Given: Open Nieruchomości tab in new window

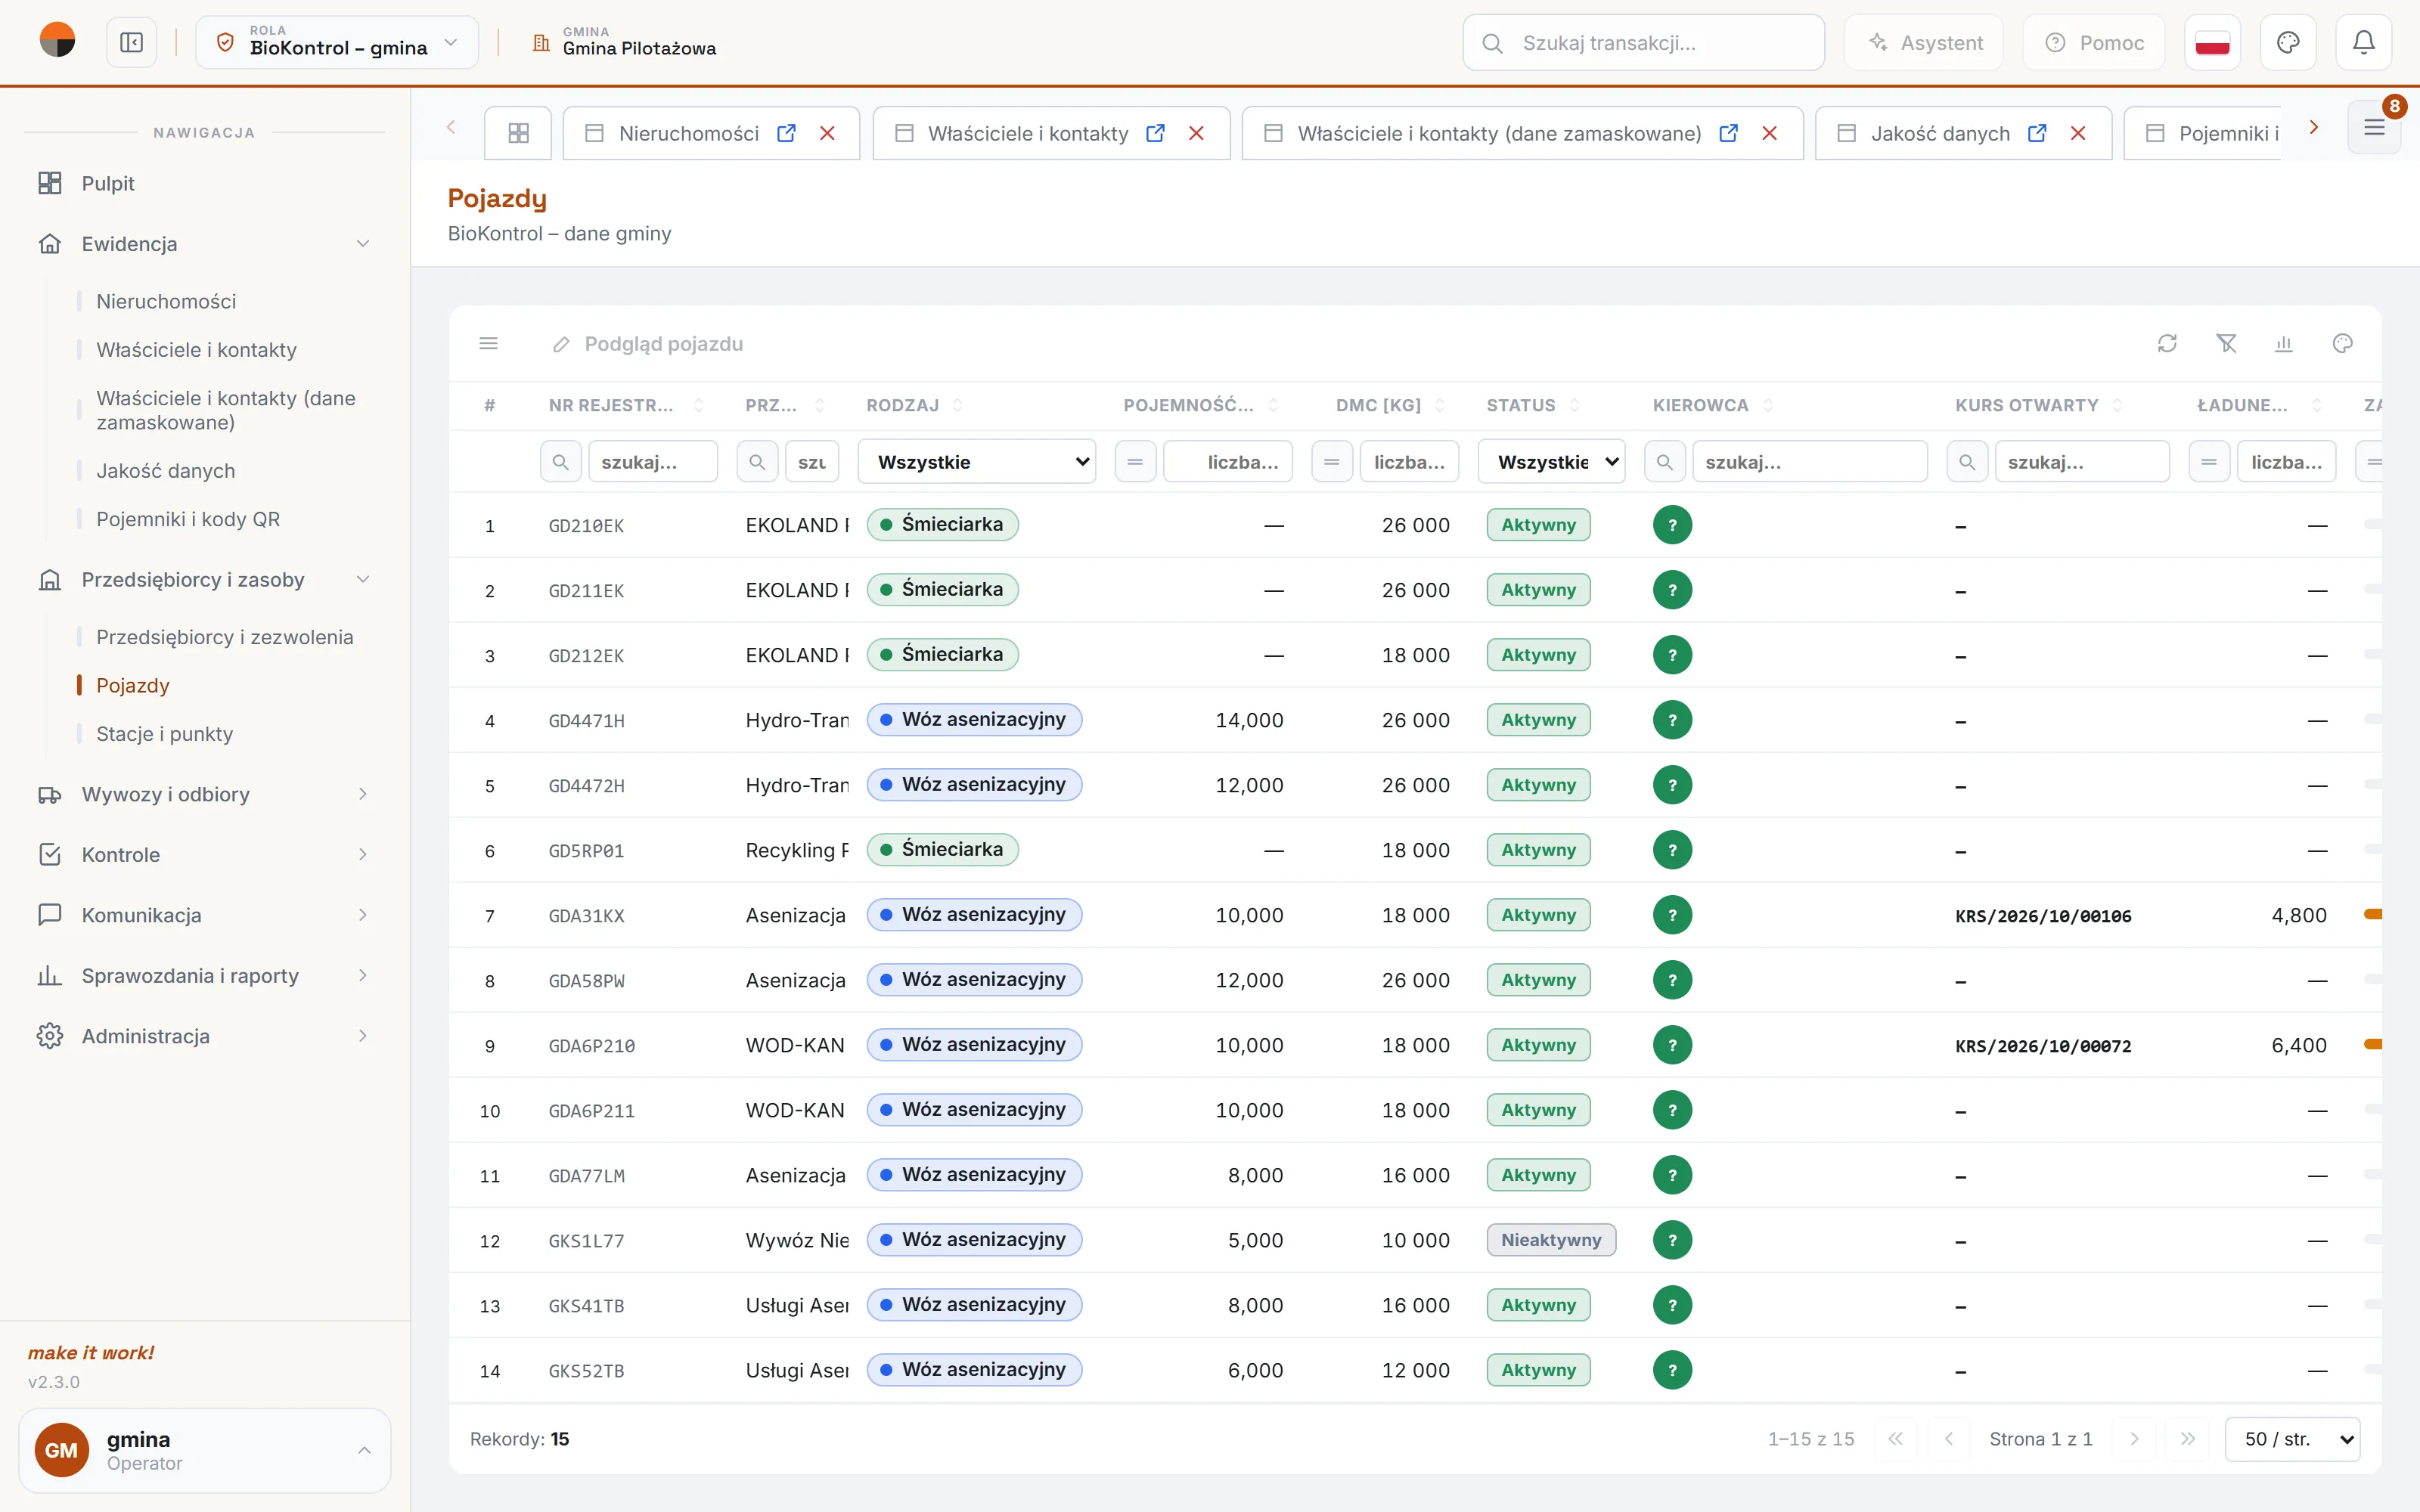Looking at the screenshot, I should click(x=787, y=133).
